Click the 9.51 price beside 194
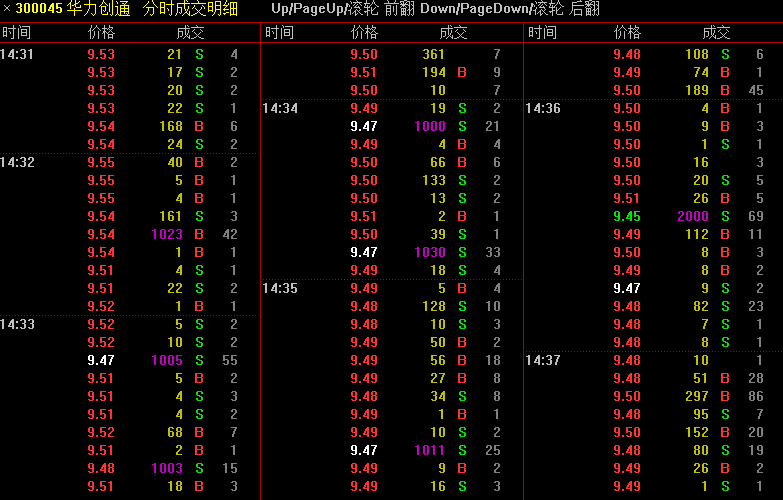 (364, 72)
